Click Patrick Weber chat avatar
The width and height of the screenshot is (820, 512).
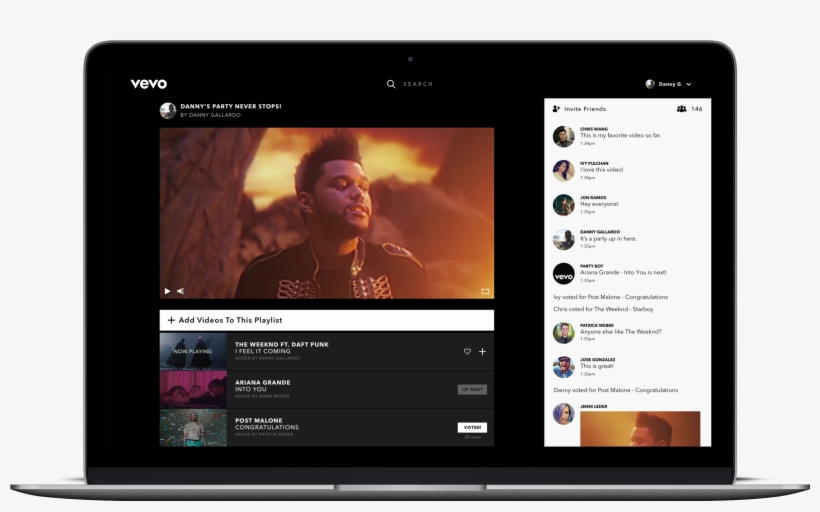(x=564, y=333)
